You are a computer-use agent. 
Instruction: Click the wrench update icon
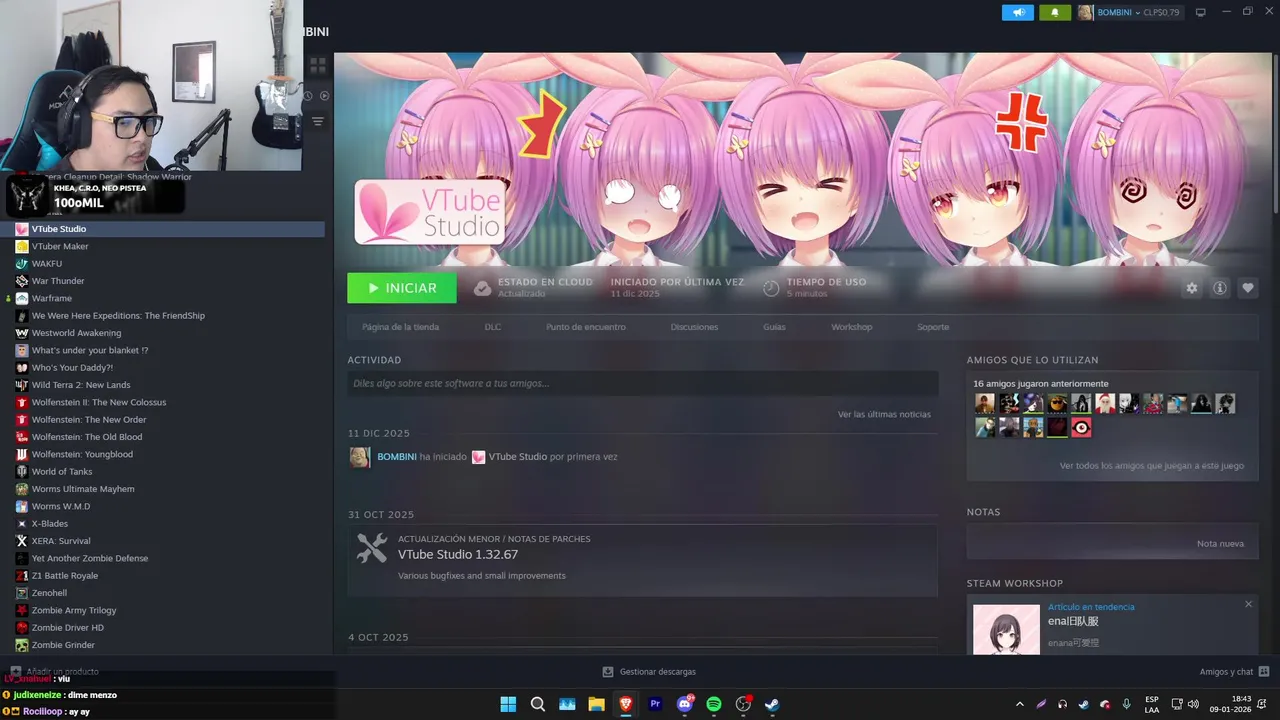click(x=372, y=548)
